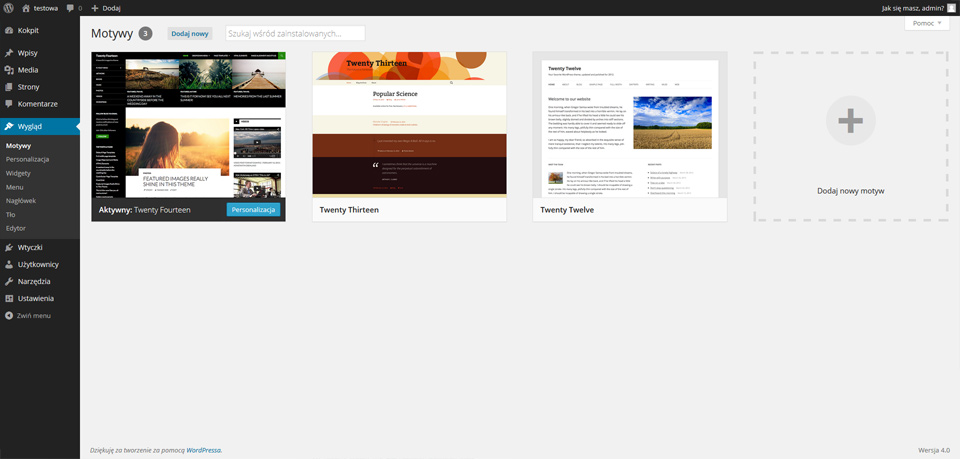Click the theme count badge showing 3
This screenshot has width=960, height=459.
click(x=145, y=34)
